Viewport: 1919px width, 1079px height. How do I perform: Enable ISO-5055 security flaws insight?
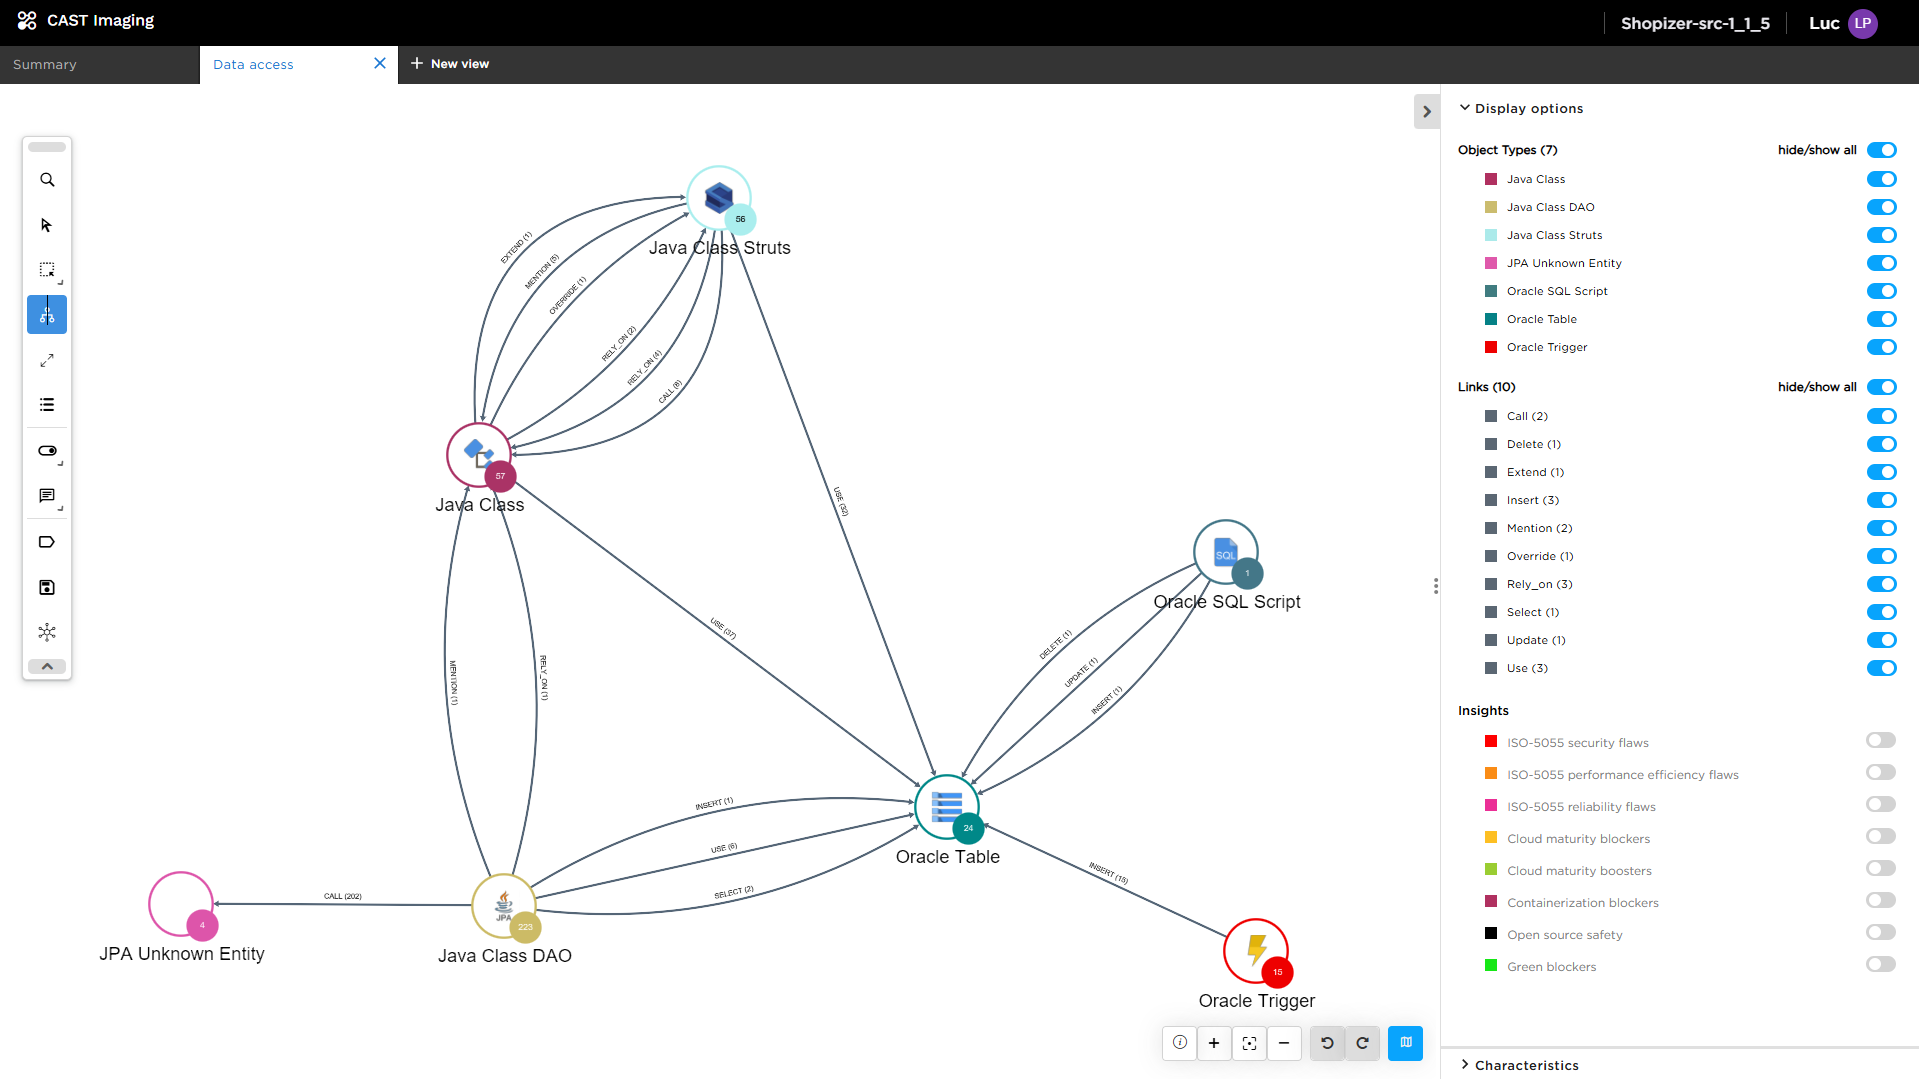(1880, 741)
